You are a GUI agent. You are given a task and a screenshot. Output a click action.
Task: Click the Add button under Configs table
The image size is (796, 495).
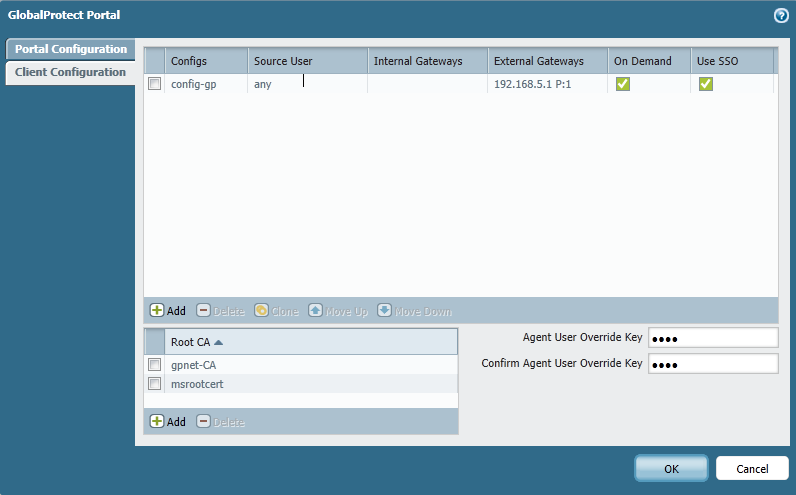click(168, 311)
